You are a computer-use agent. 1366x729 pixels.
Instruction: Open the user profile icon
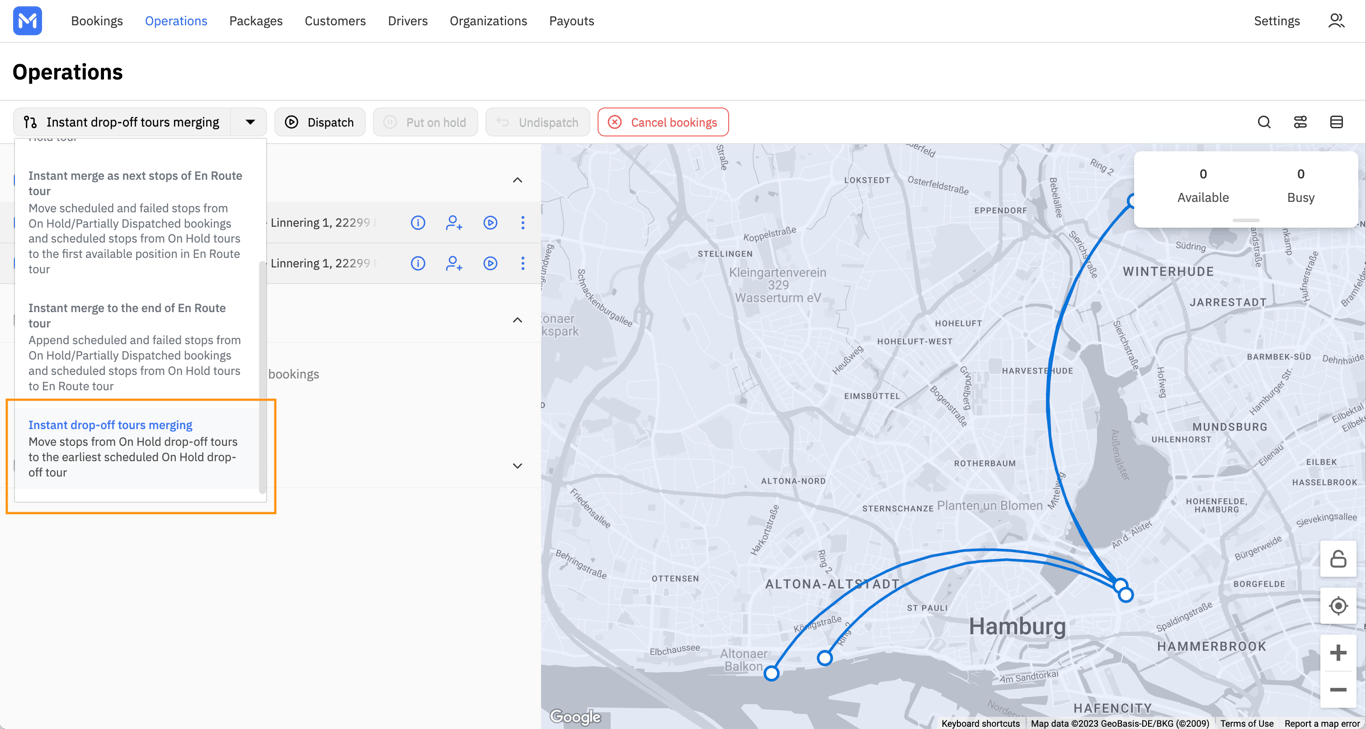(1336, 21)
